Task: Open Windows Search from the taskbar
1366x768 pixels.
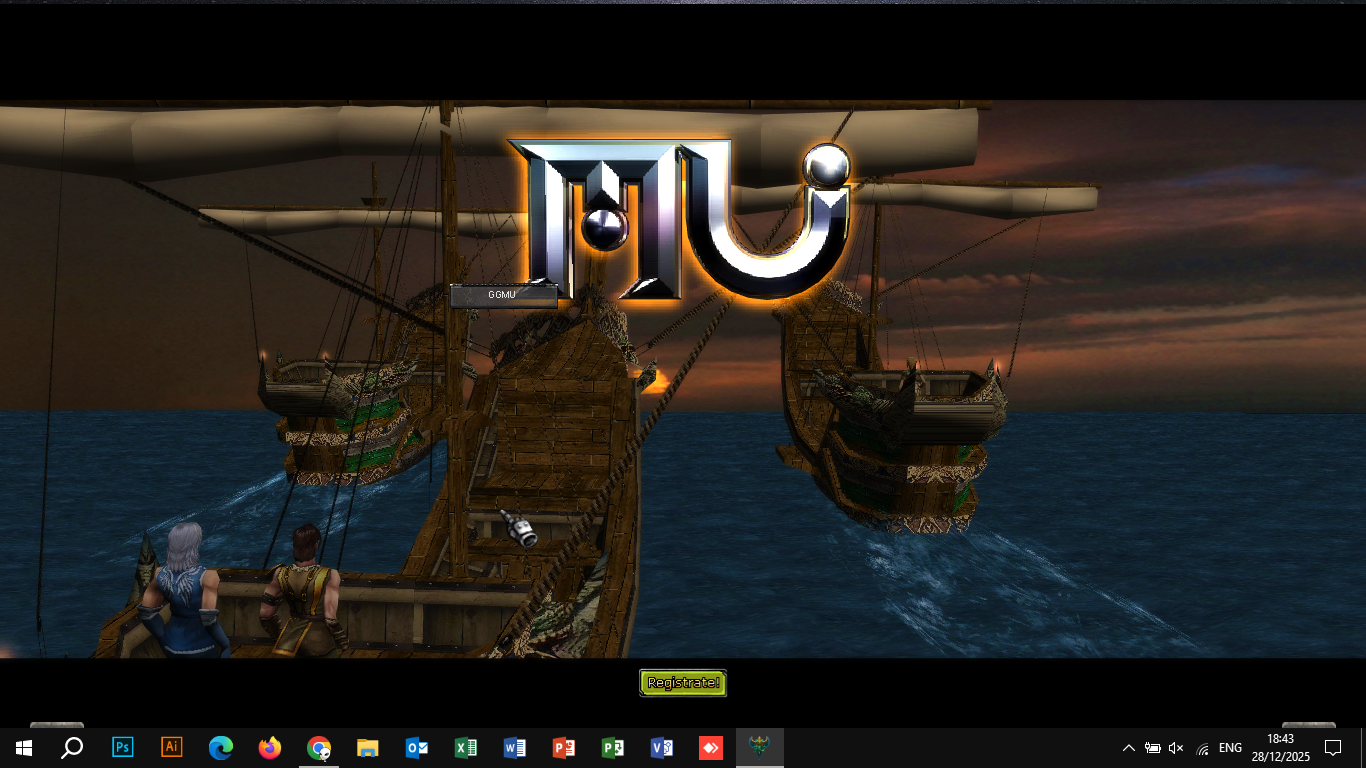Action: point(72,748)
